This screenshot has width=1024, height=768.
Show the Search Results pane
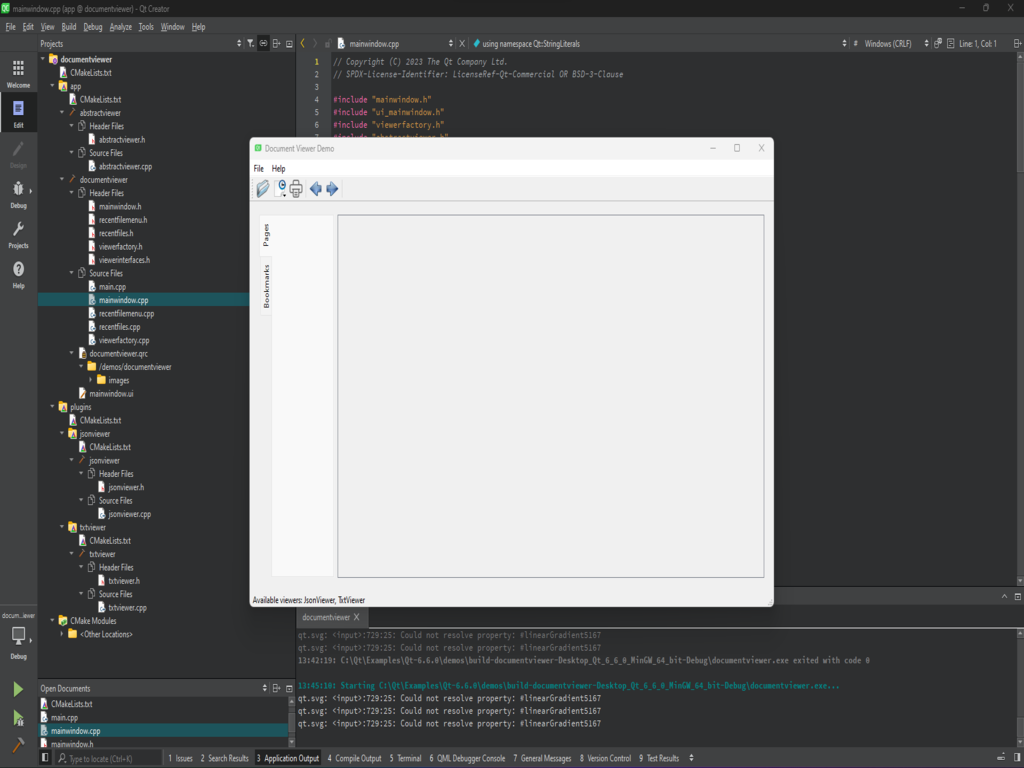(225, 758)
